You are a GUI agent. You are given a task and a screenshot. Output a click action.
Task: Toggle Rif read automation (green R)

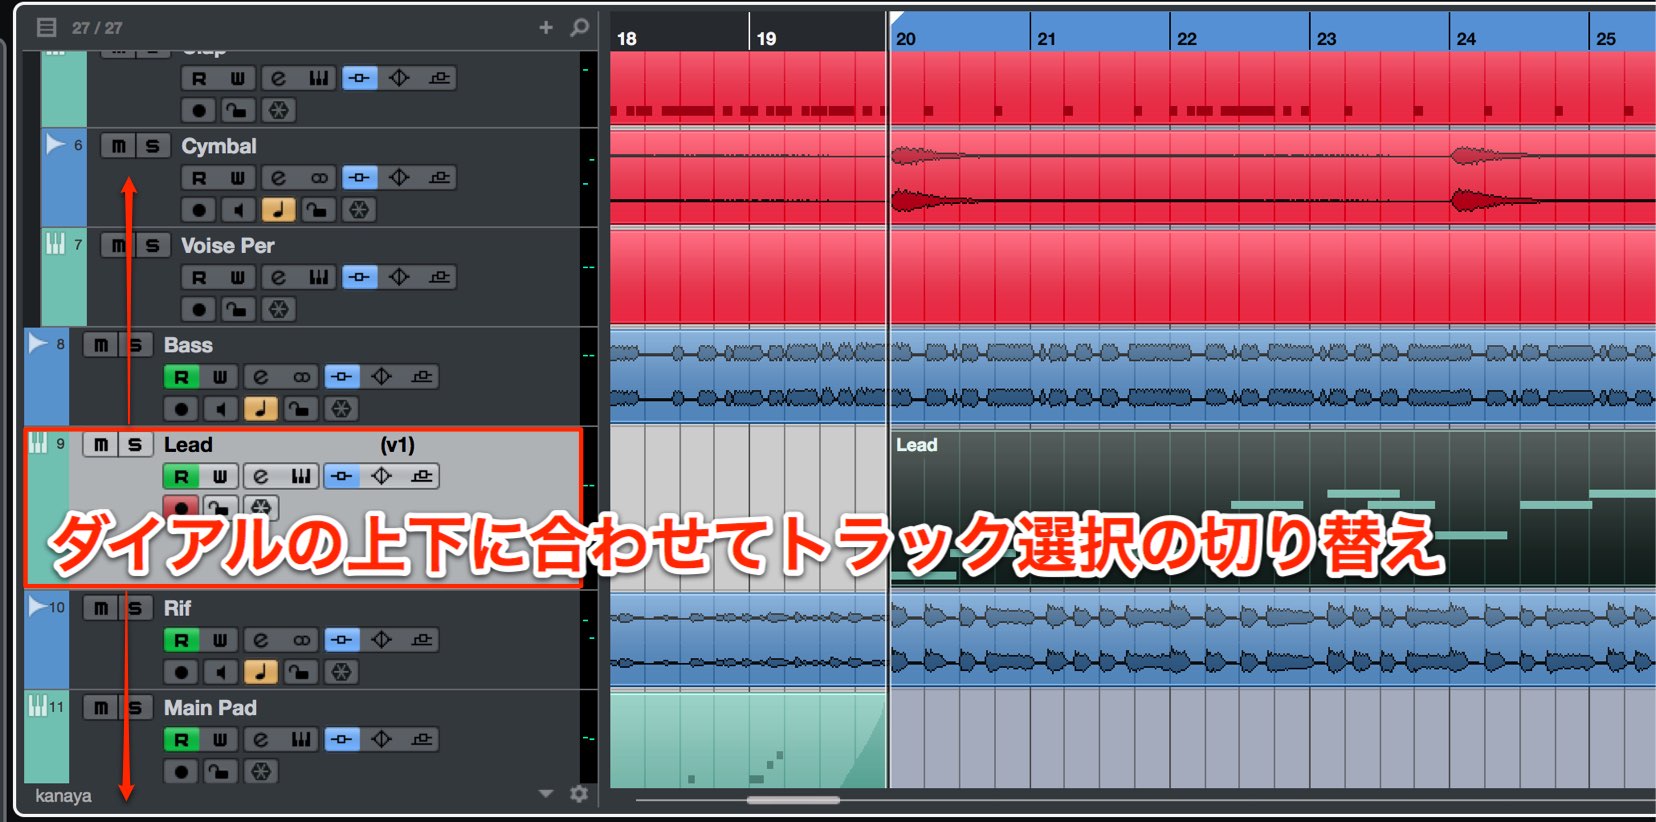pos(181,640)
